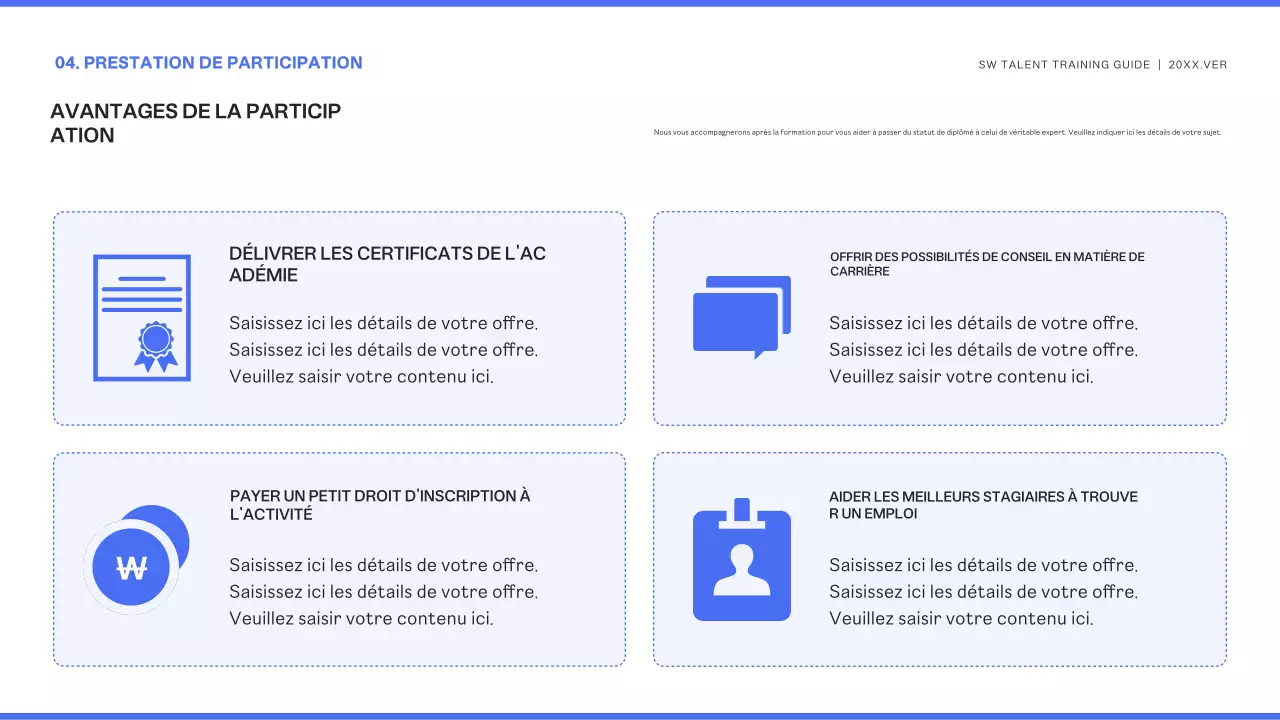
Task: Click the won currency coin icon
Action: (x=133, y=565)
